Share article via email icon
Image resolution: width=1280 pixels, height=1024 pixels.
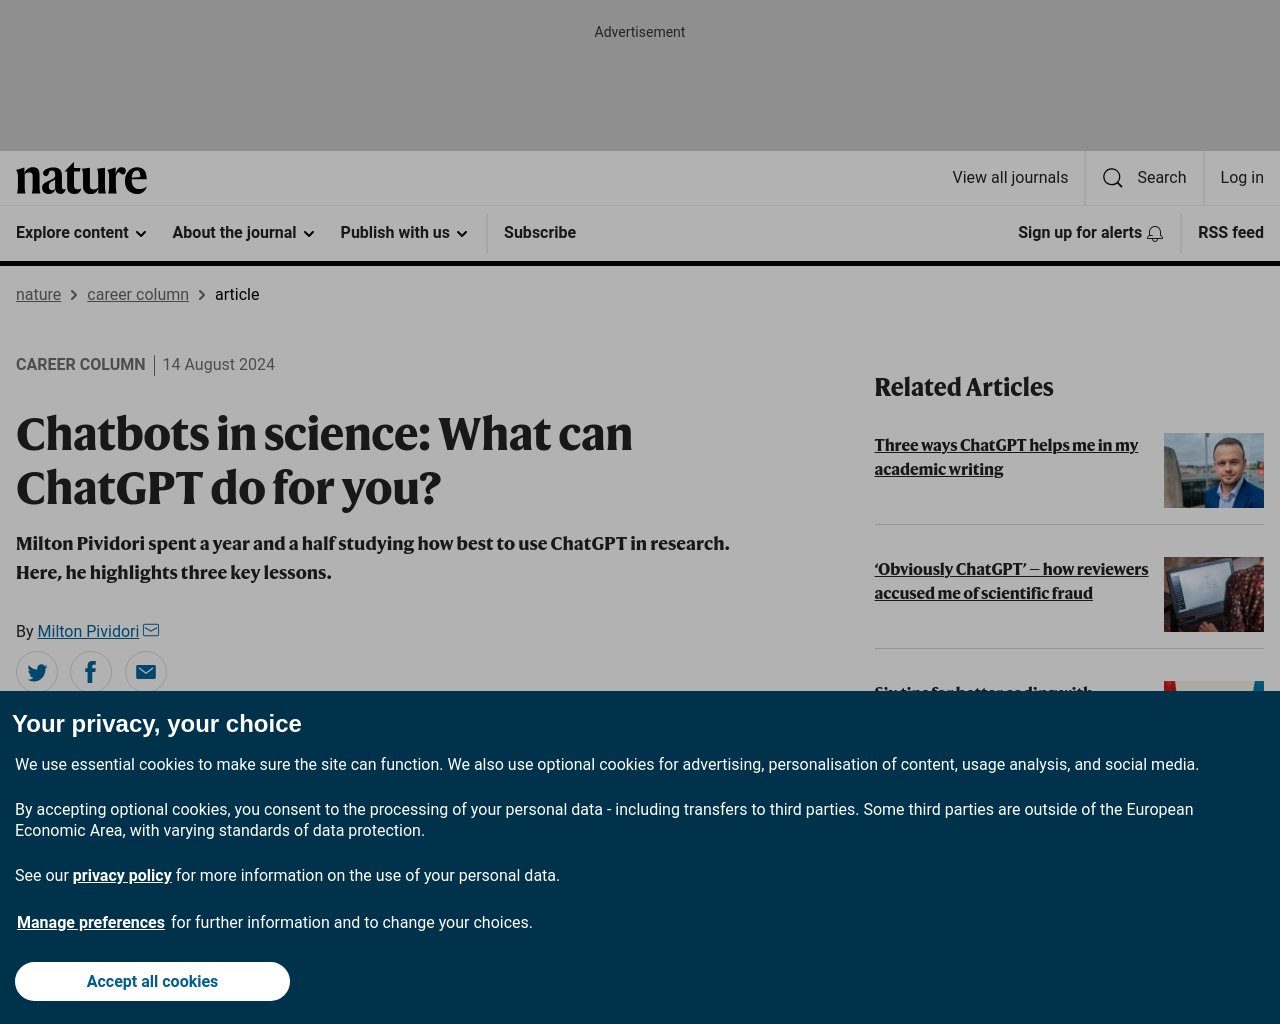tap(146, 672)
